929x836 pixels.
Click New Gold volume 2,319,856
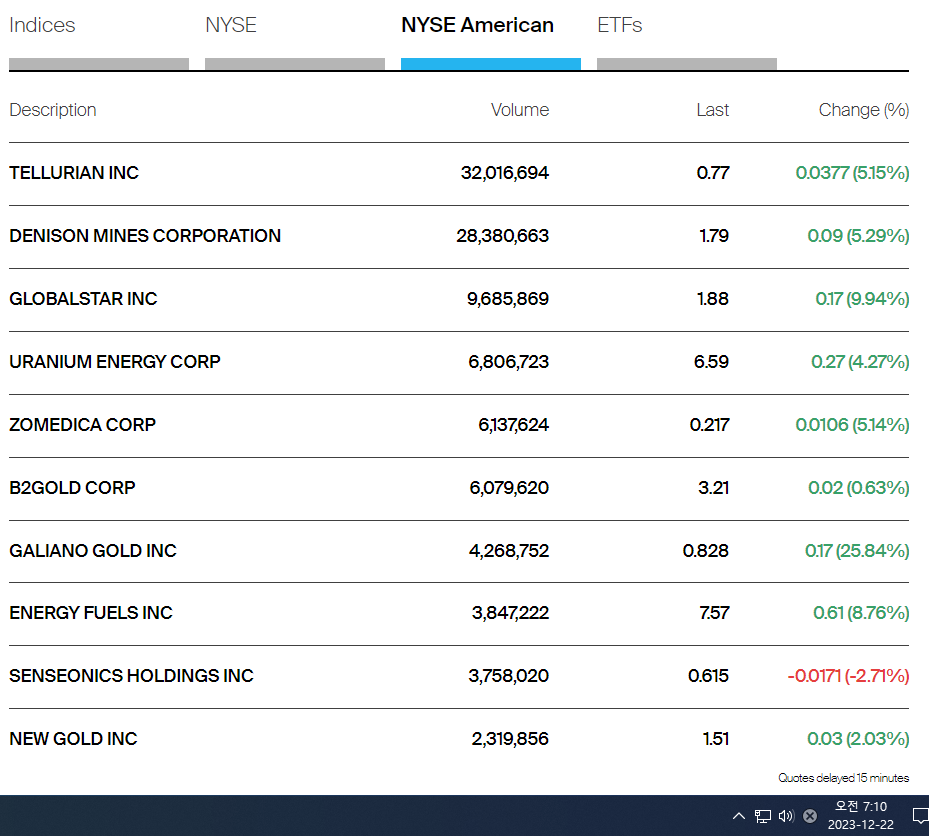(510, 738)
